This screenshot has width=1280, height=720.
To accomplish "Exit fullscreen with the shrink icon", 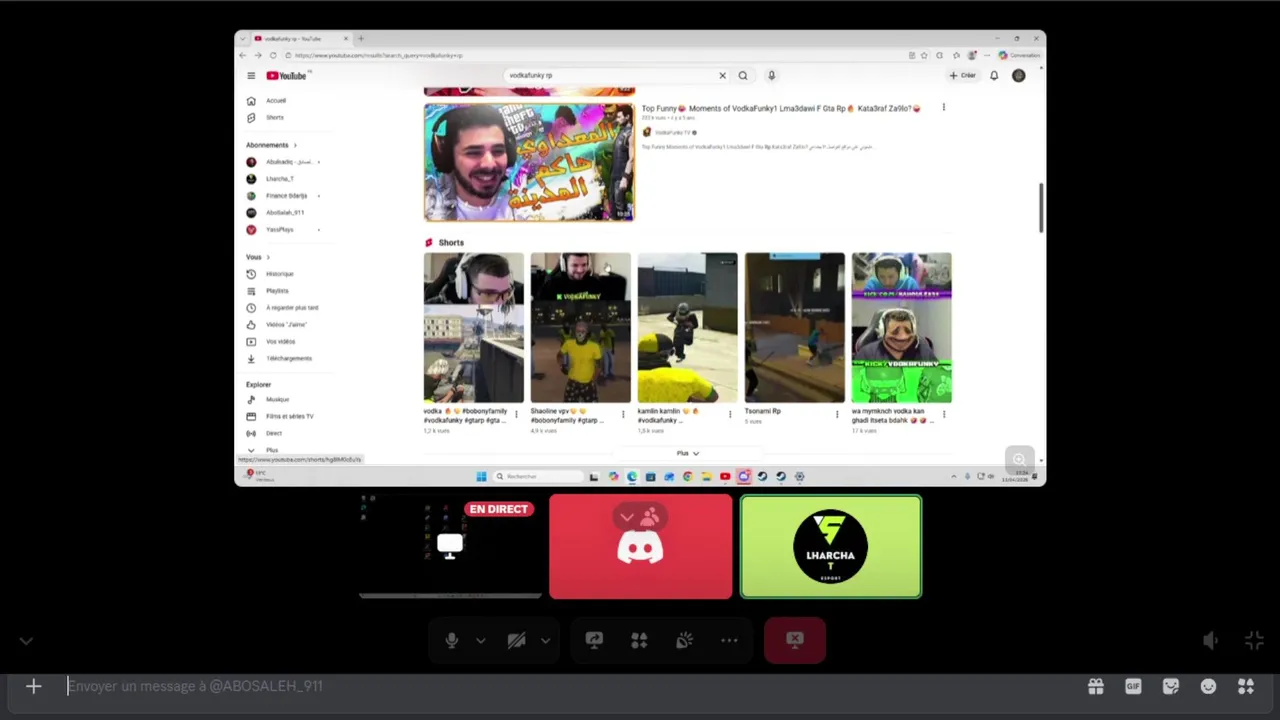I will (1254, 641).
